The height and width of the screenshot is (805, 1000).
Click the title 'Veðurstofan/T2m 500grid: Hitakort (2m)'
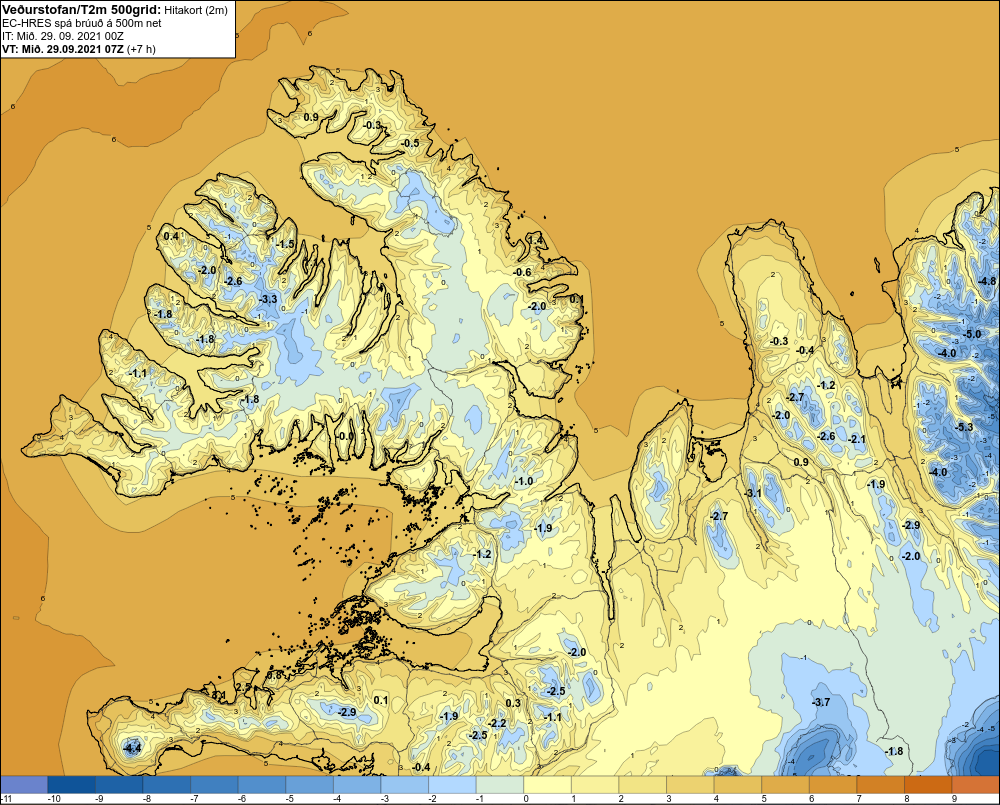point(115,10)
